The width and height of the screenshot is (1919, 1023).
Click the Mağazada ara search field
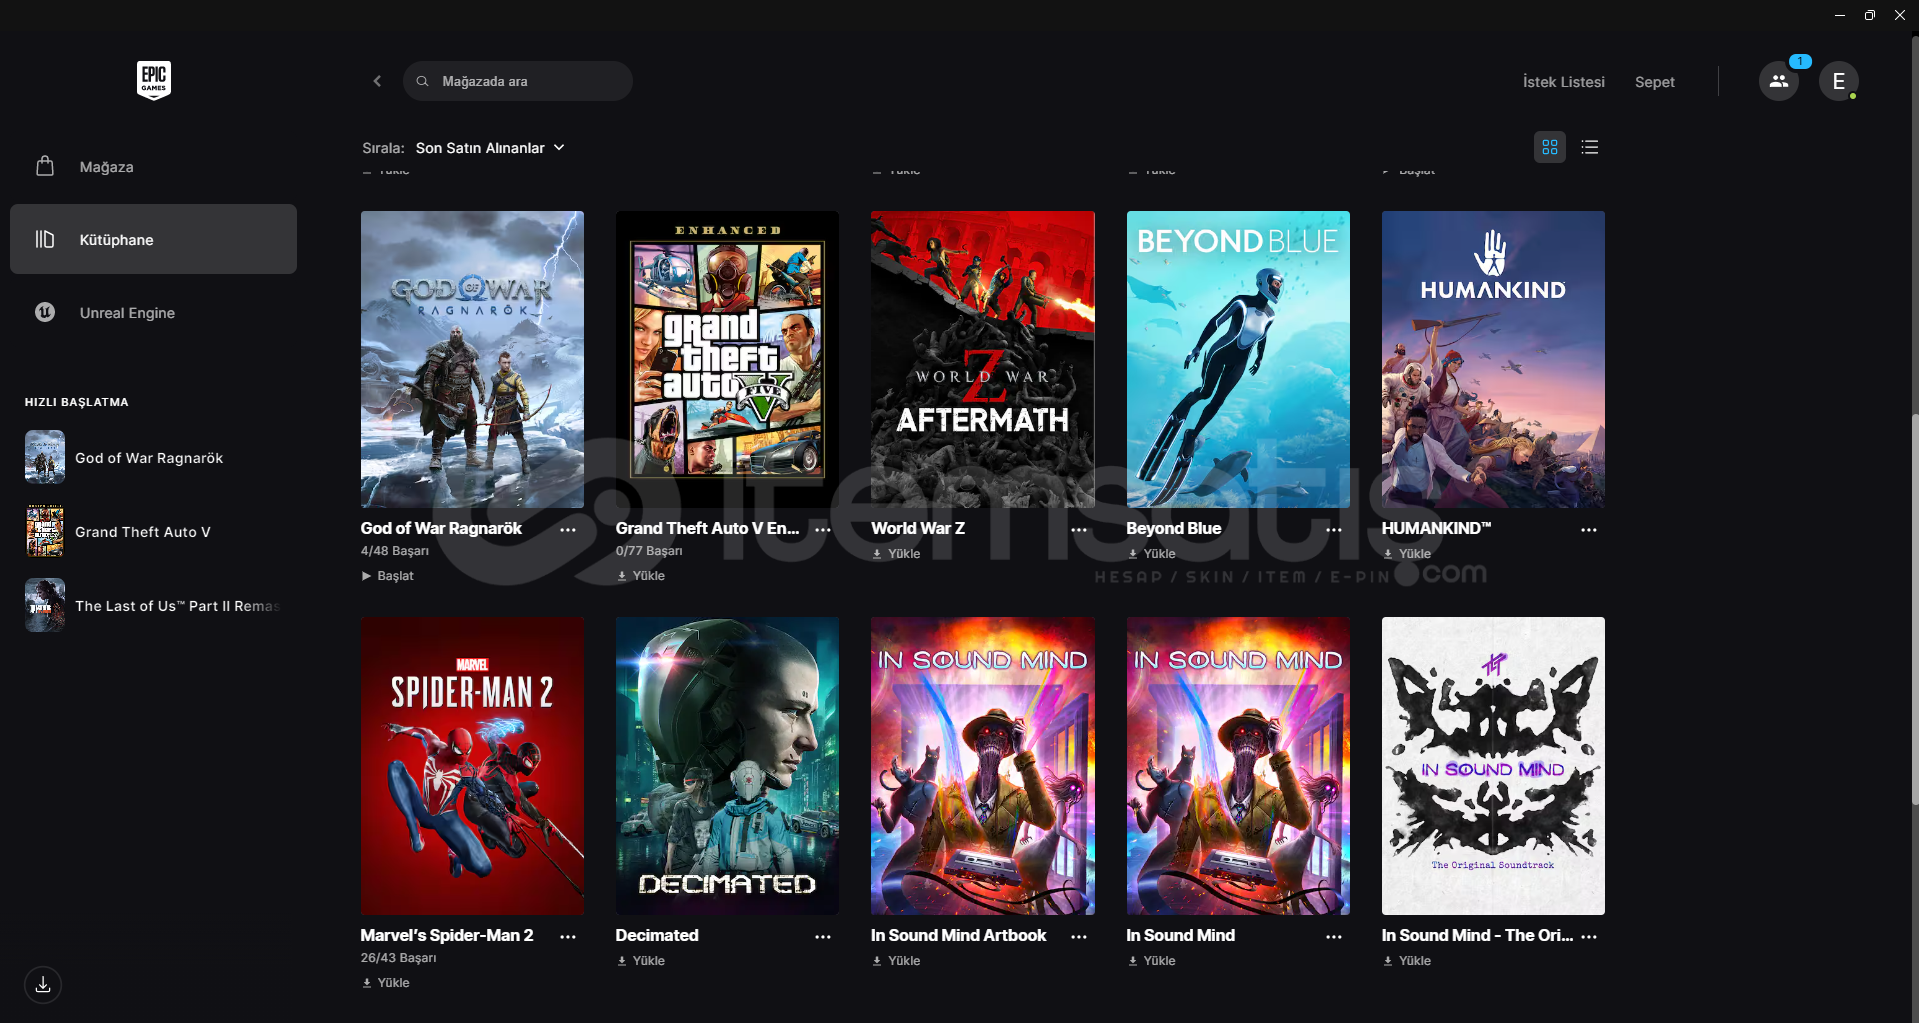(518, 81)
